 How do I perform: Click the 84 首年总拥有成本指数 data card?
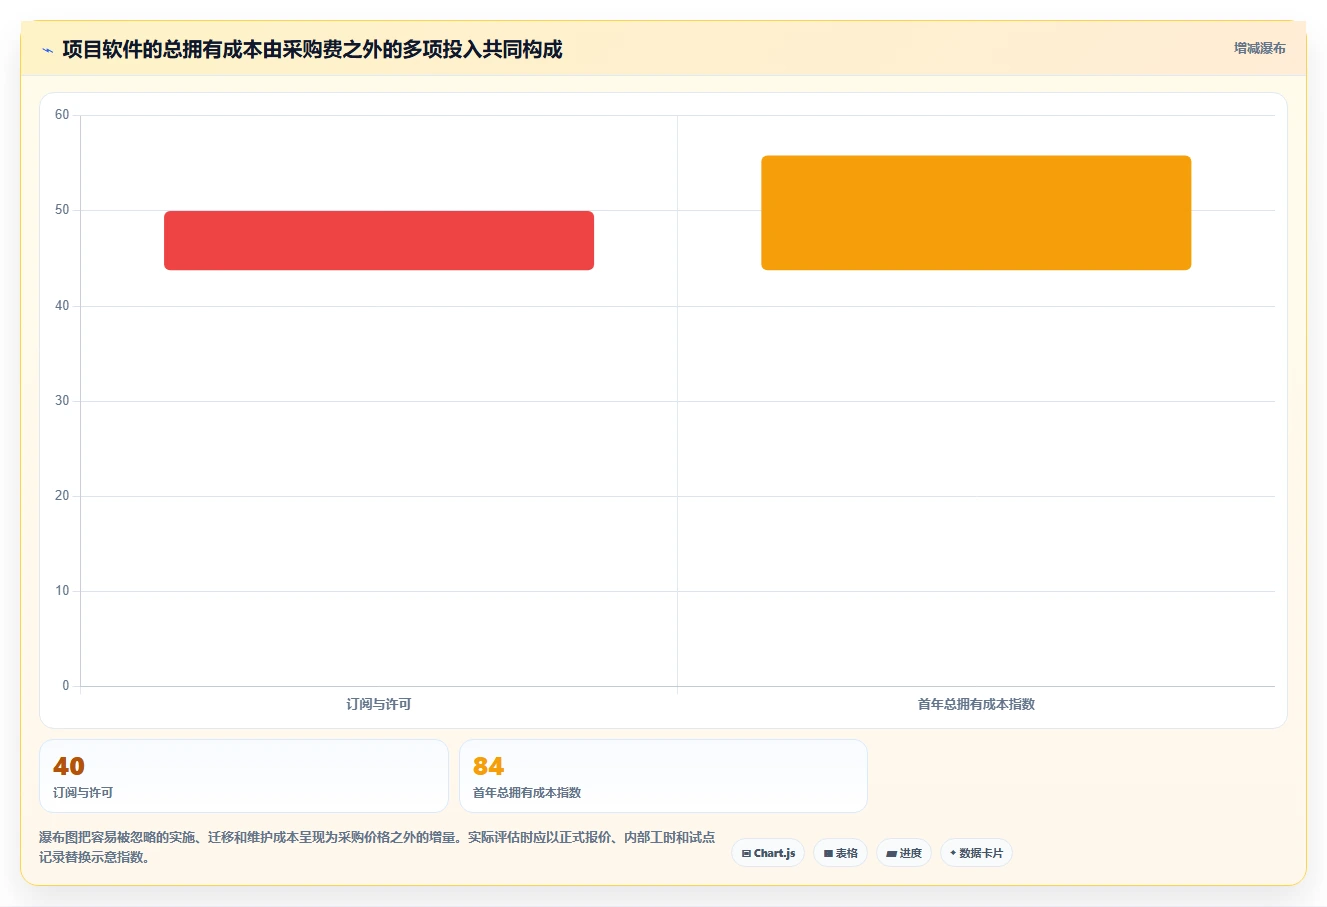click(x=663, y=776)
